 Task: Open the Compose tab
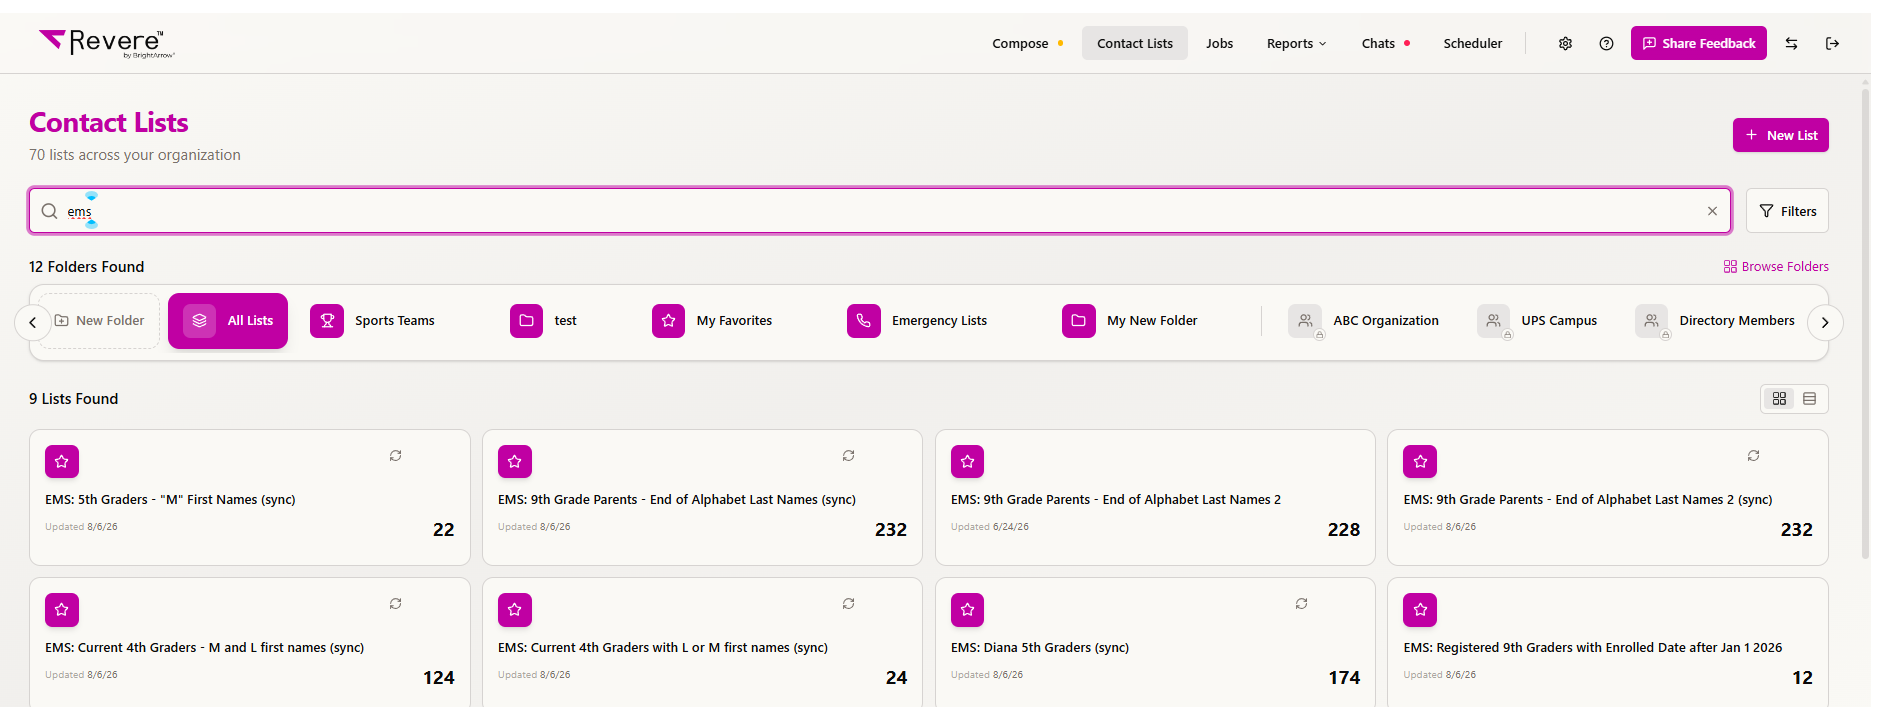[x=1027, y=43]
